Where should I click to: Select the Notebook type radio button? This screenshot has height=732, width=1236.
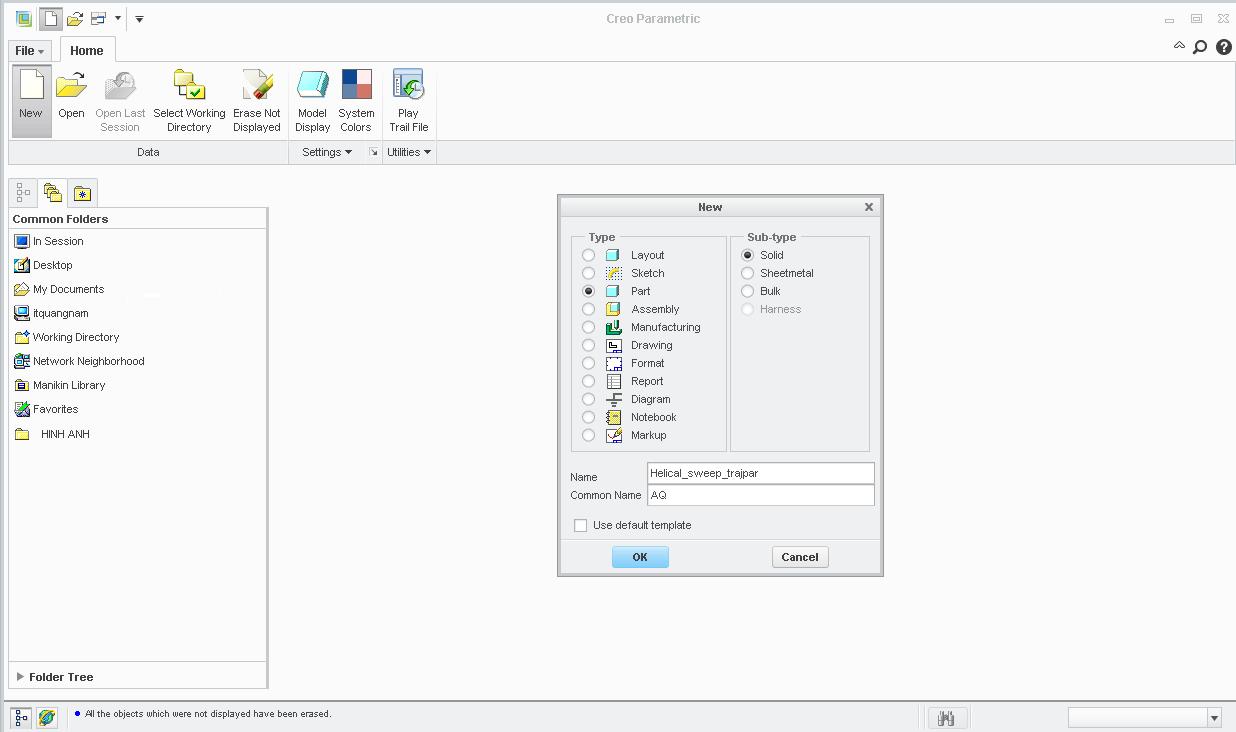(x=589, y=417)
